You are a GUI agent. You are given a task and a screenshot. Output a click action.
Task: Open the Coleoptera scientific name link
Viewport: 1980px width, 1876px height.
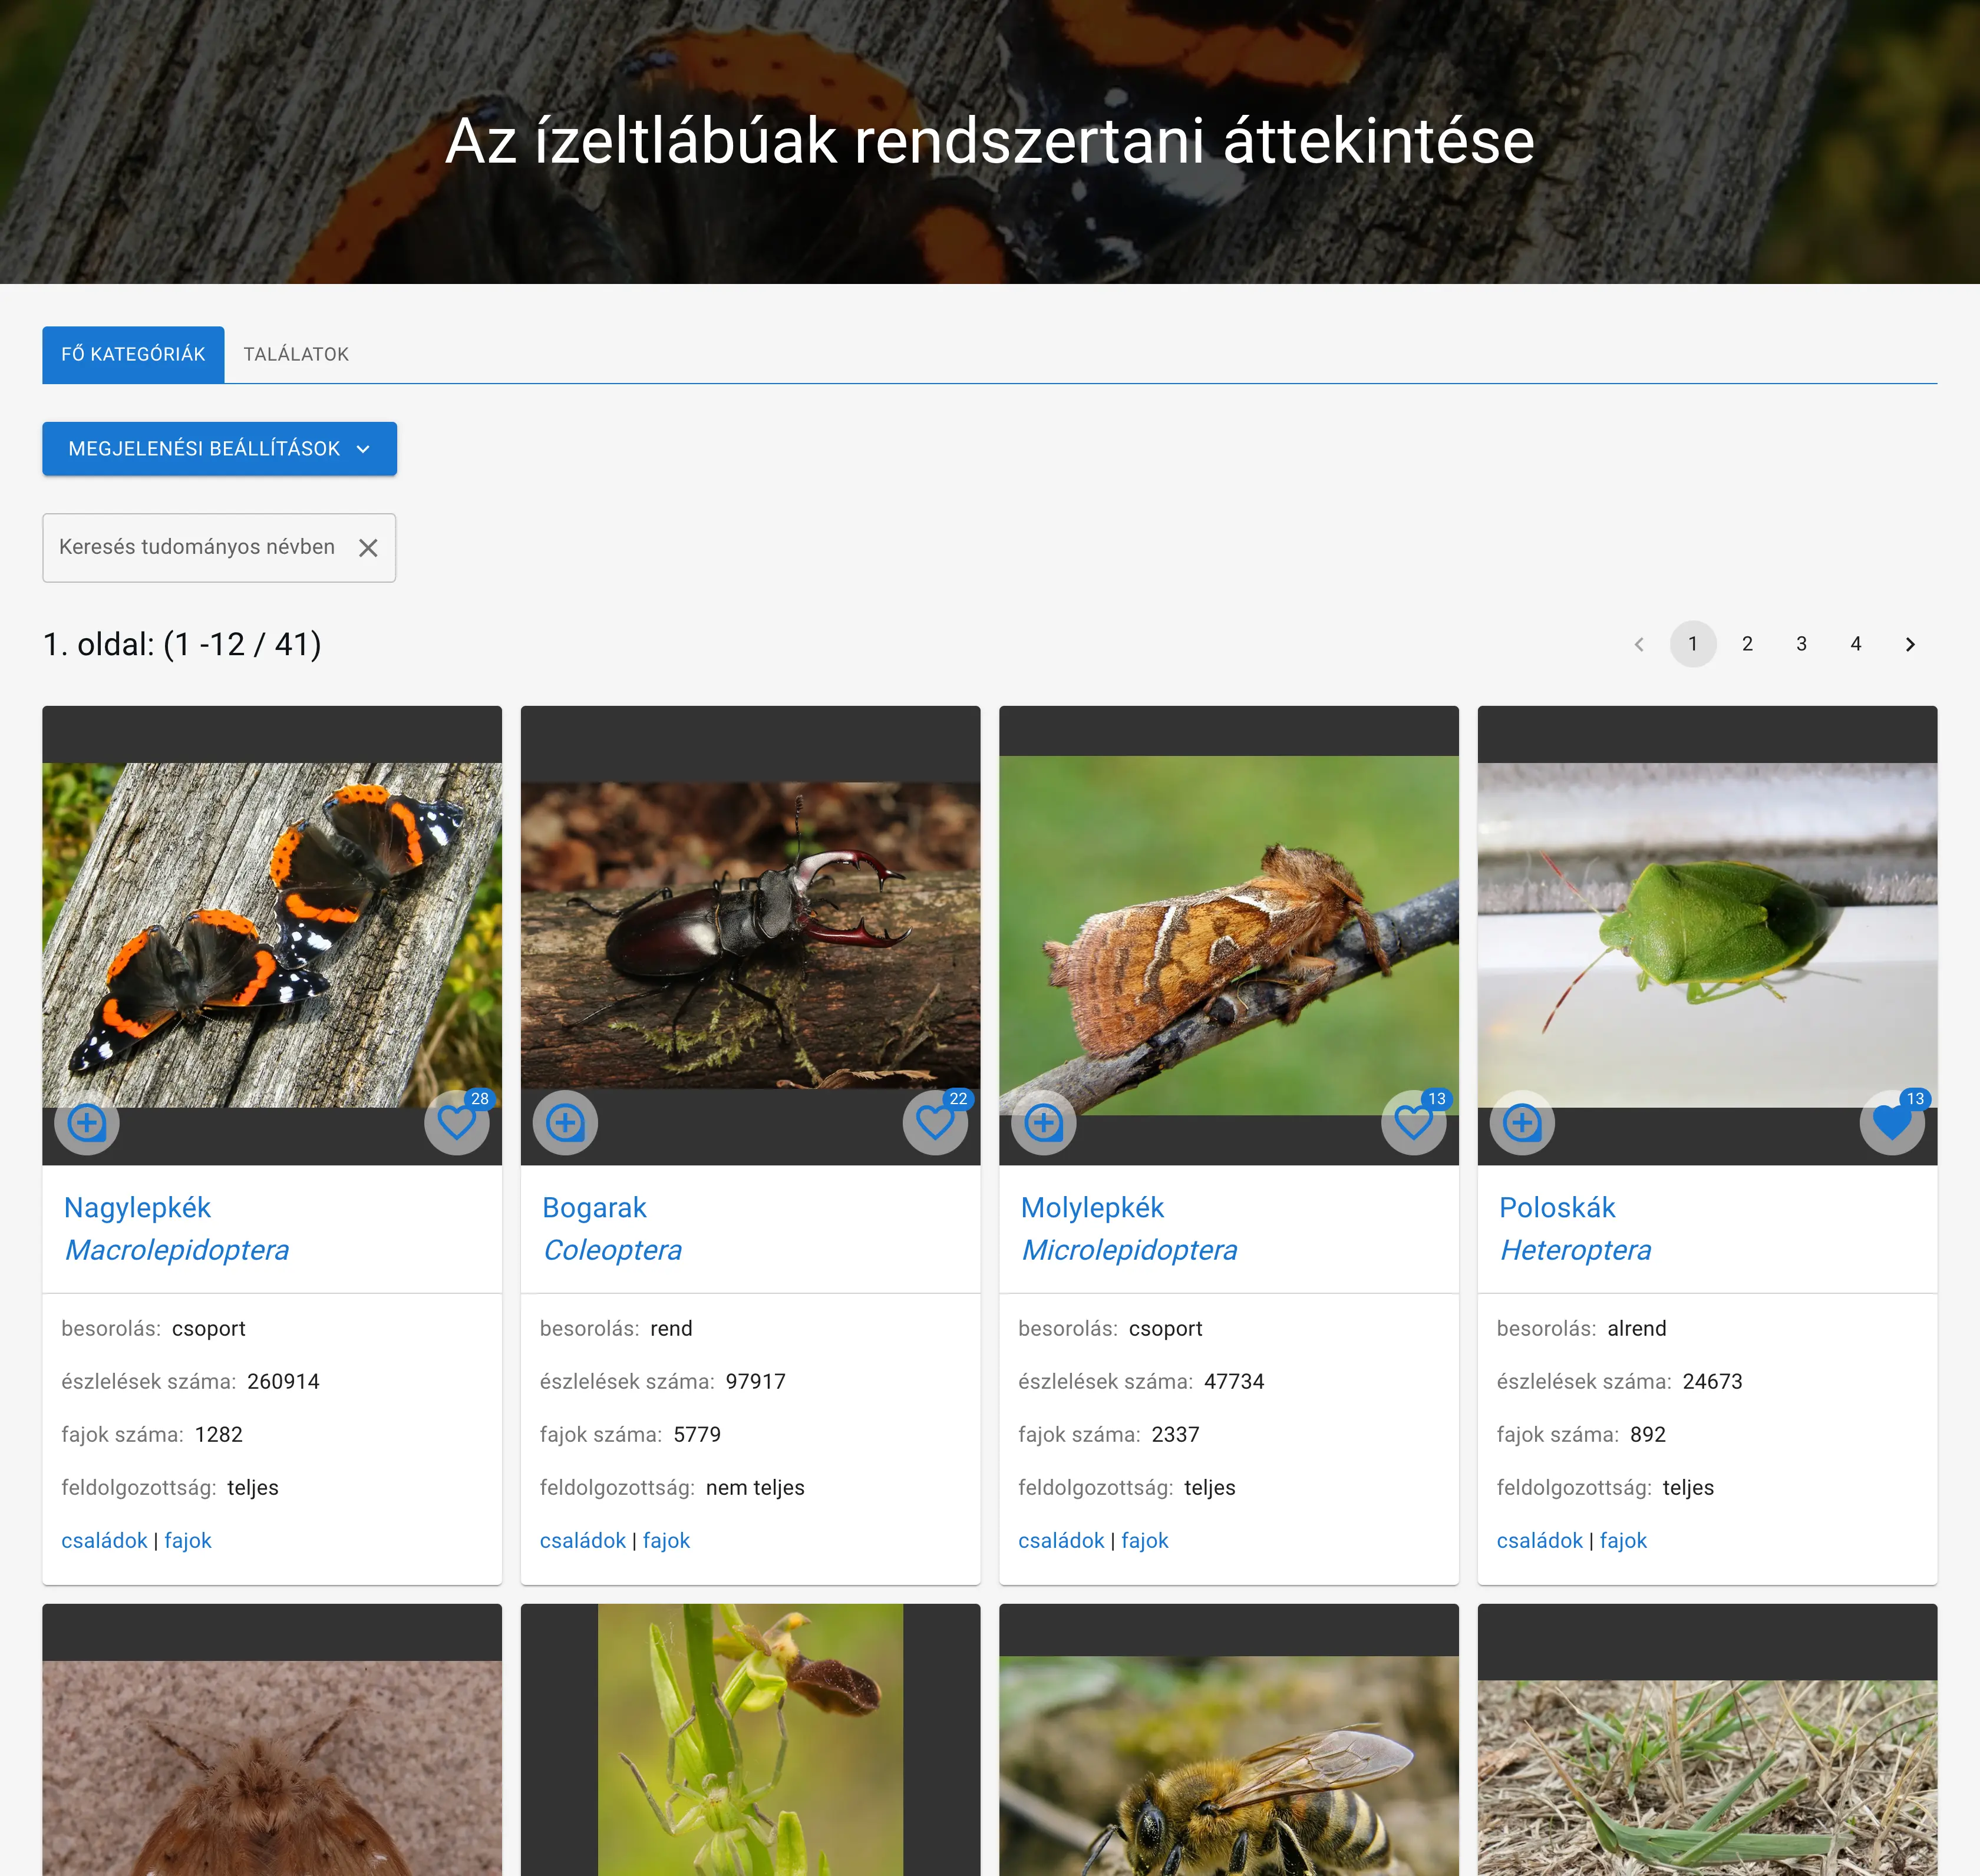(613, 1249)
